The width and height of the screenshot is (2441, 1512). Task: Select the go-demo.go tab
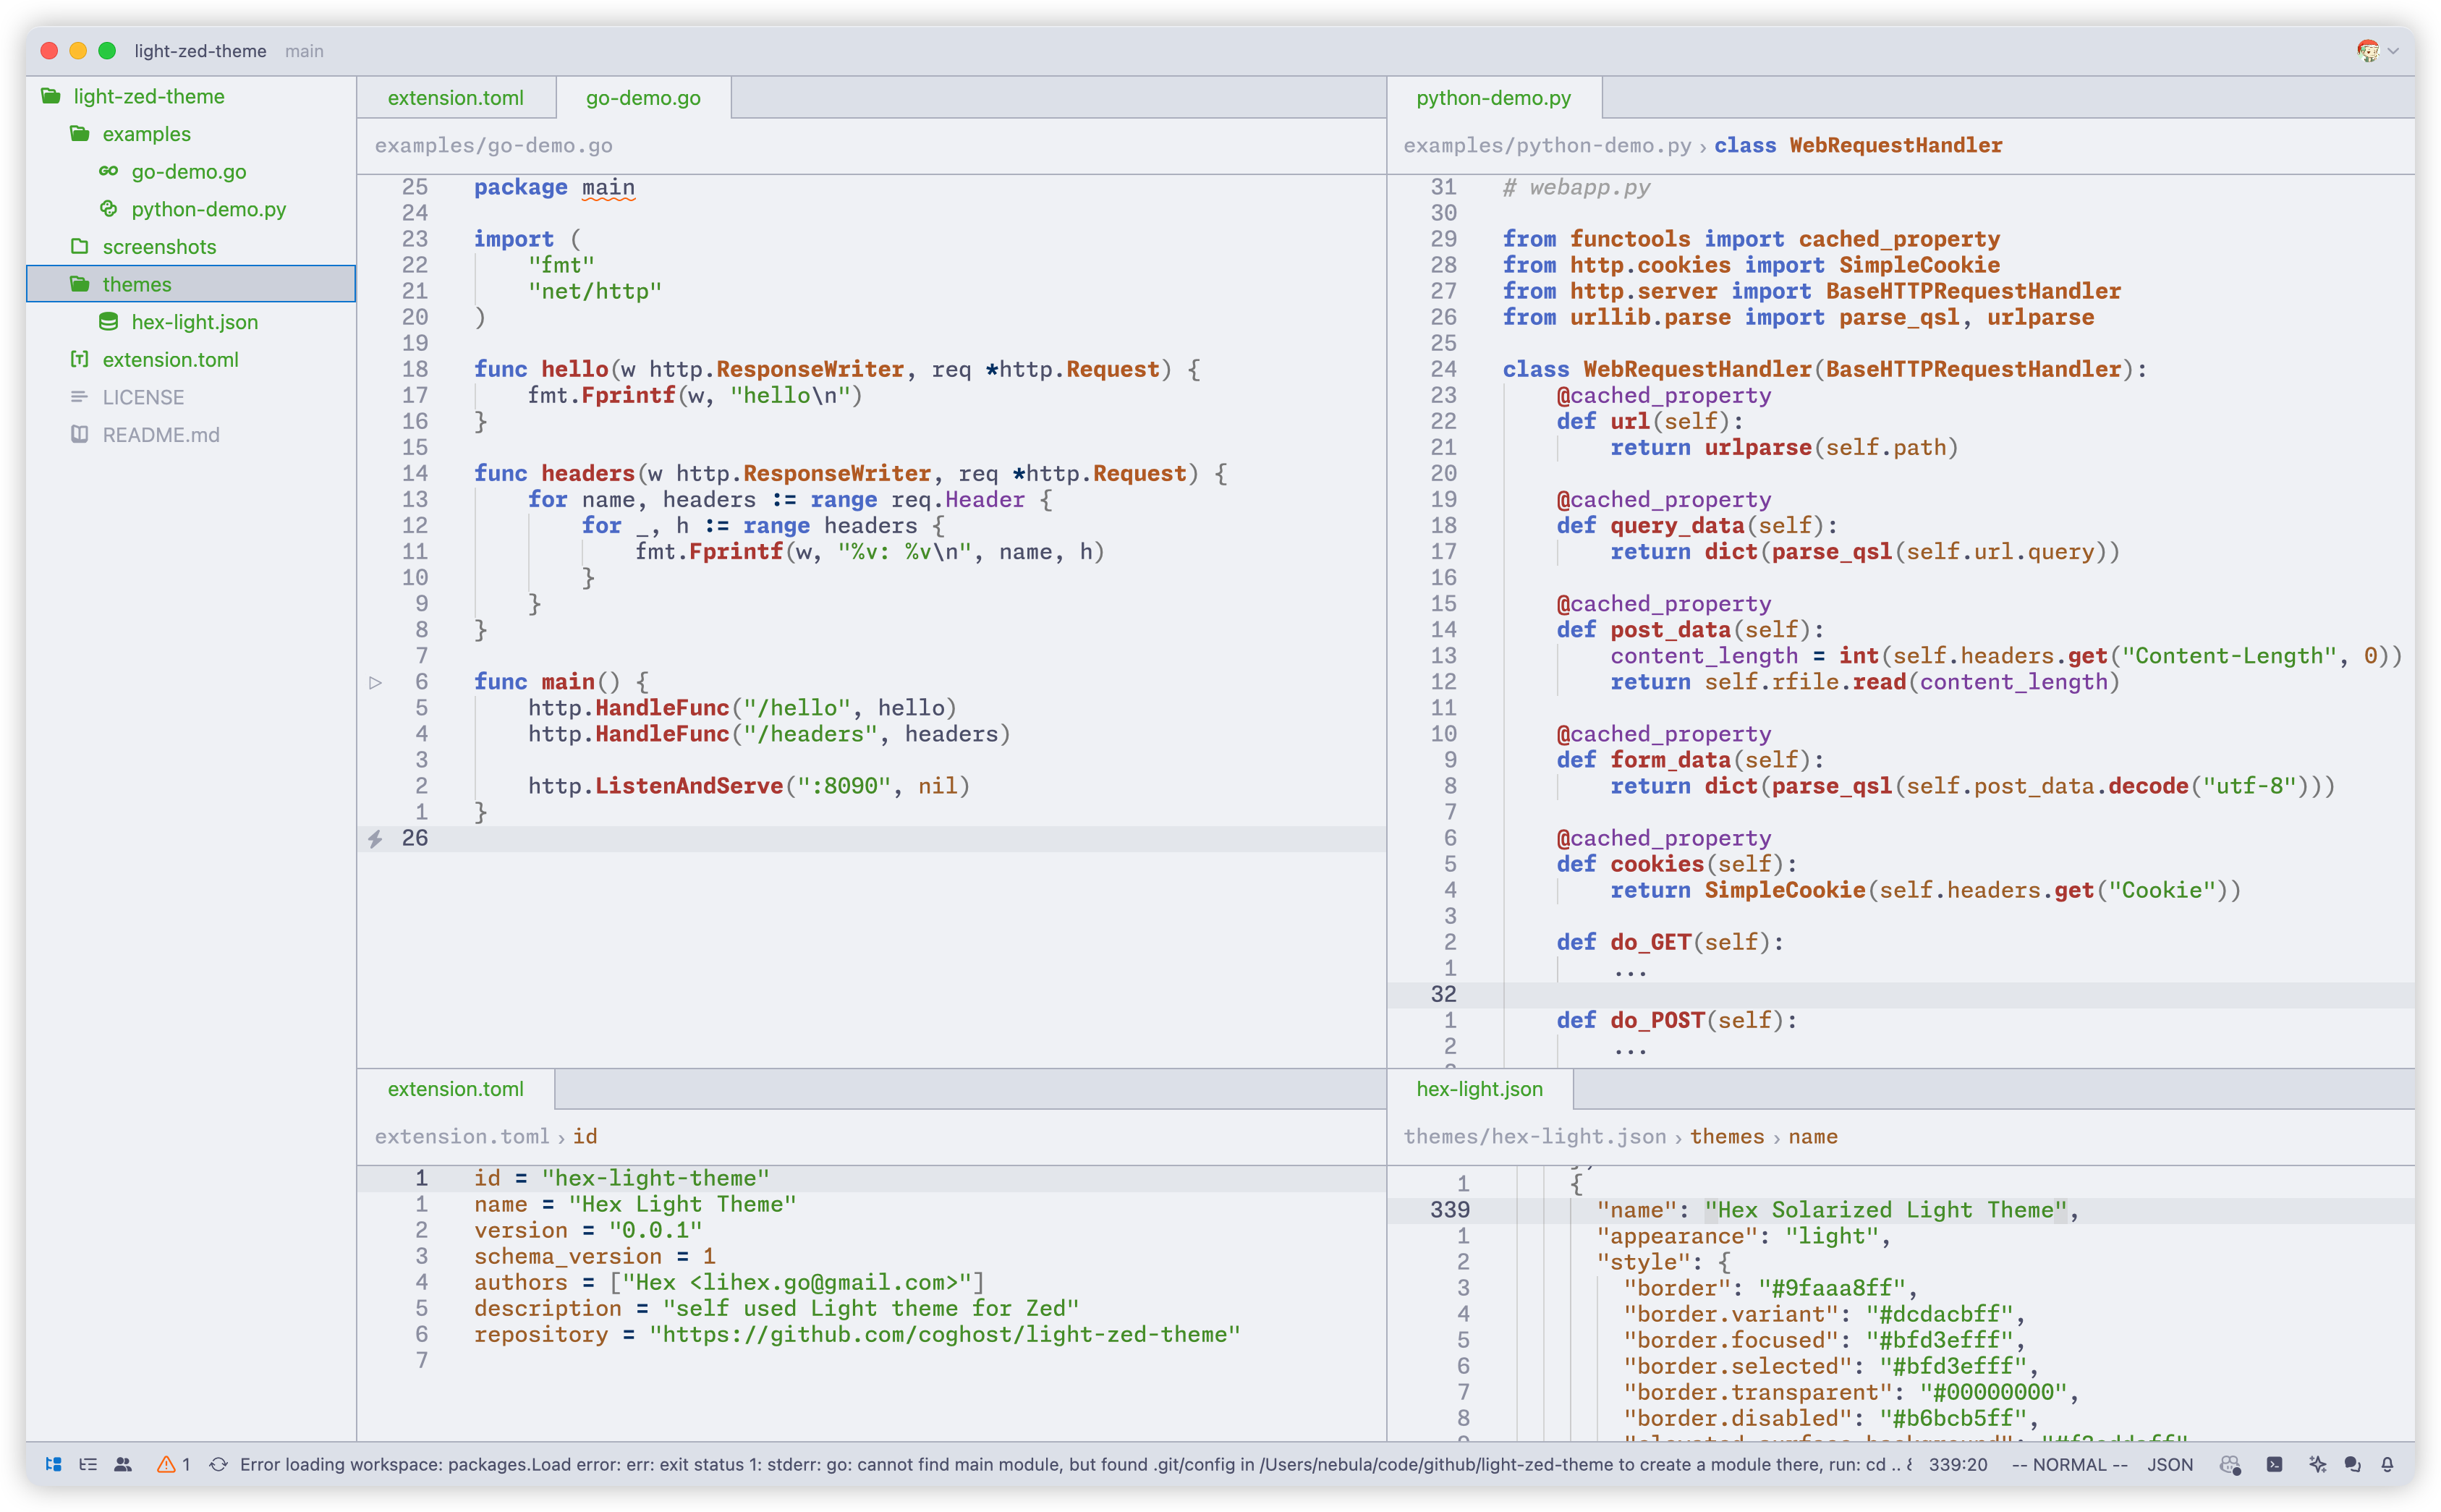[x=643, y=98]
